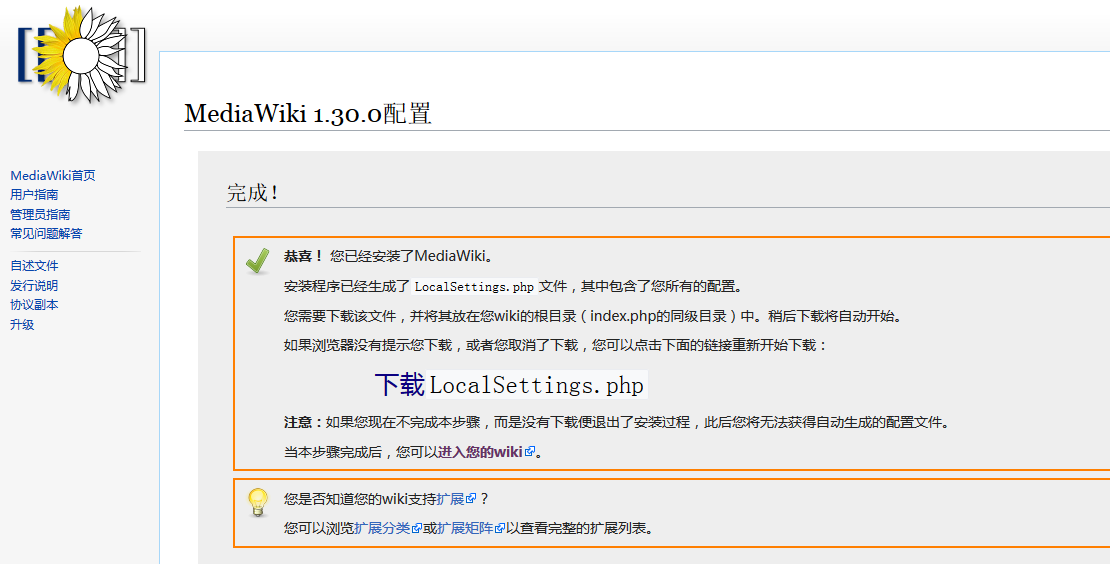Click the MediaWiki 1.30.0配置 heading

[308, 114]
